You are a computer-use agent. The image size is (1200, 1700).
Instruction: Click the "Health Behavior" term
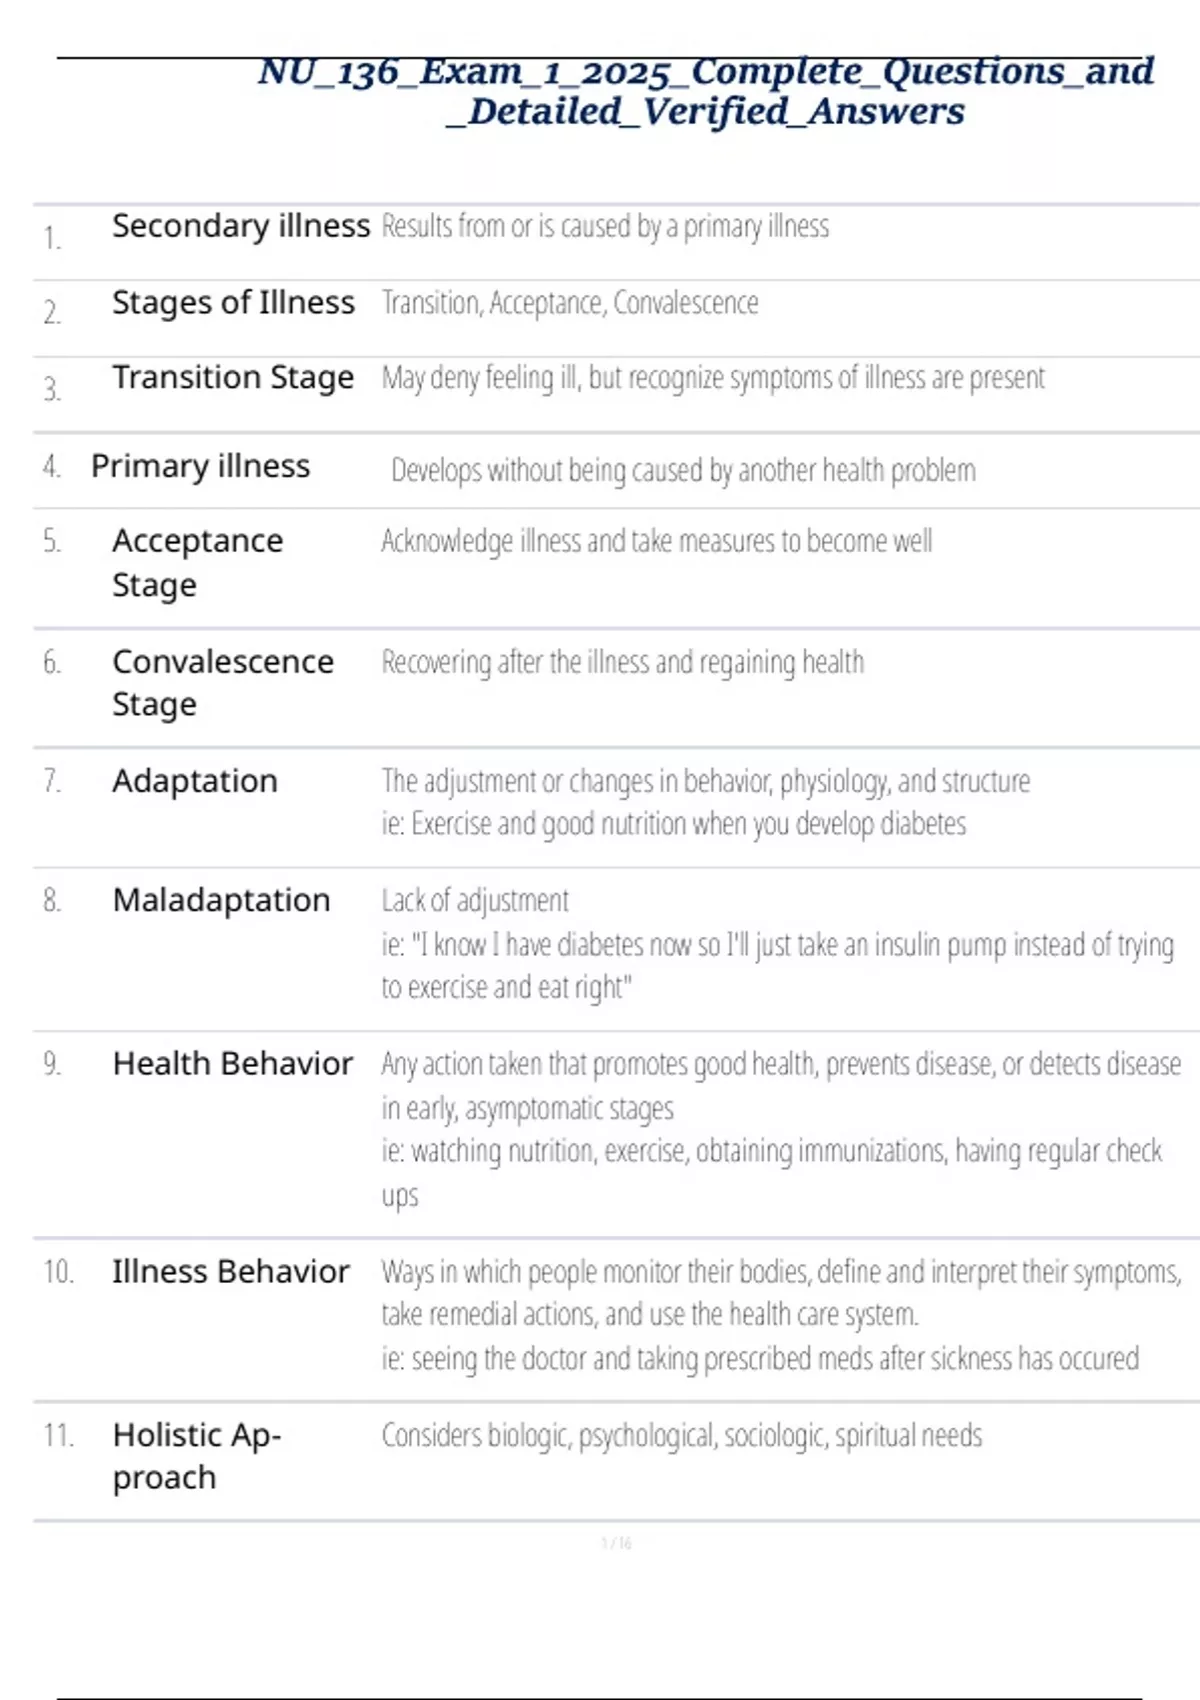(232, 1064)
